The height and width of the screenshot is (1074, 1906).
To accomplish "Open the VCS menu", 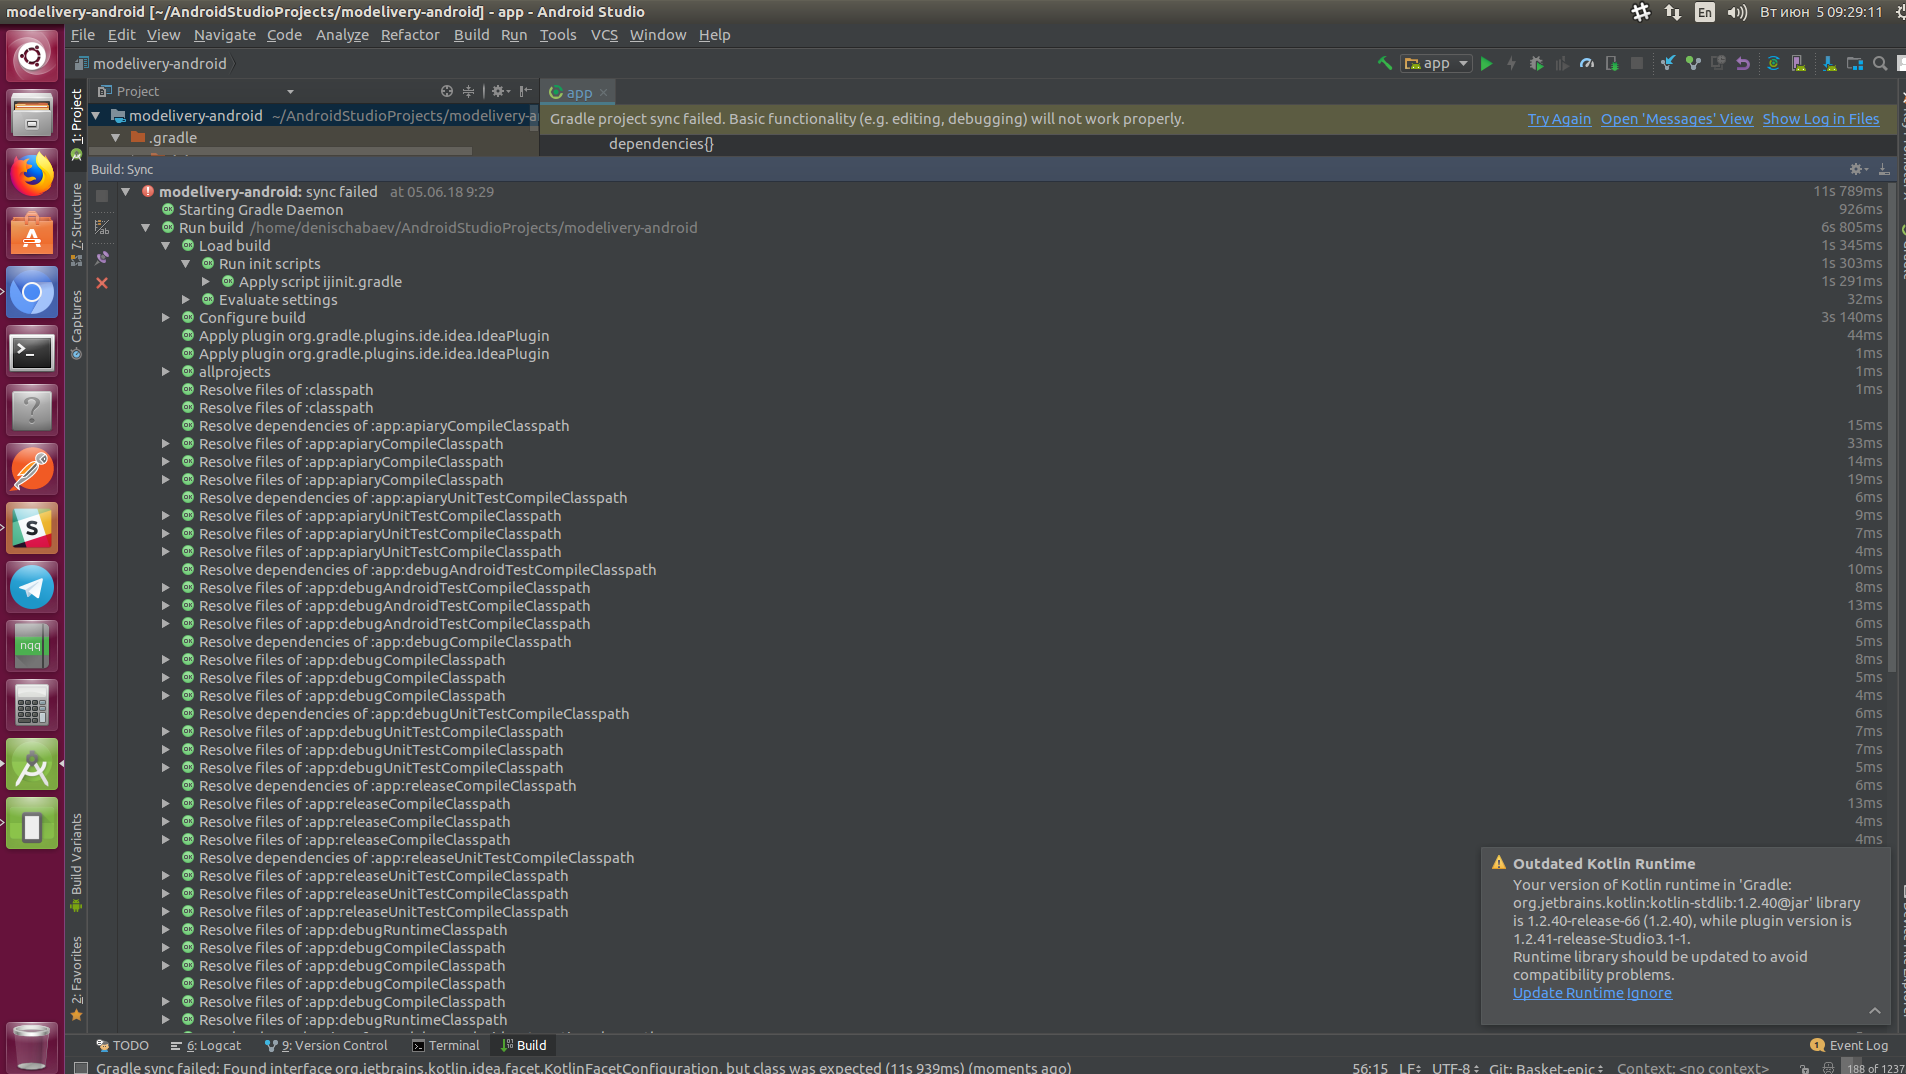I will coord(604,34).
